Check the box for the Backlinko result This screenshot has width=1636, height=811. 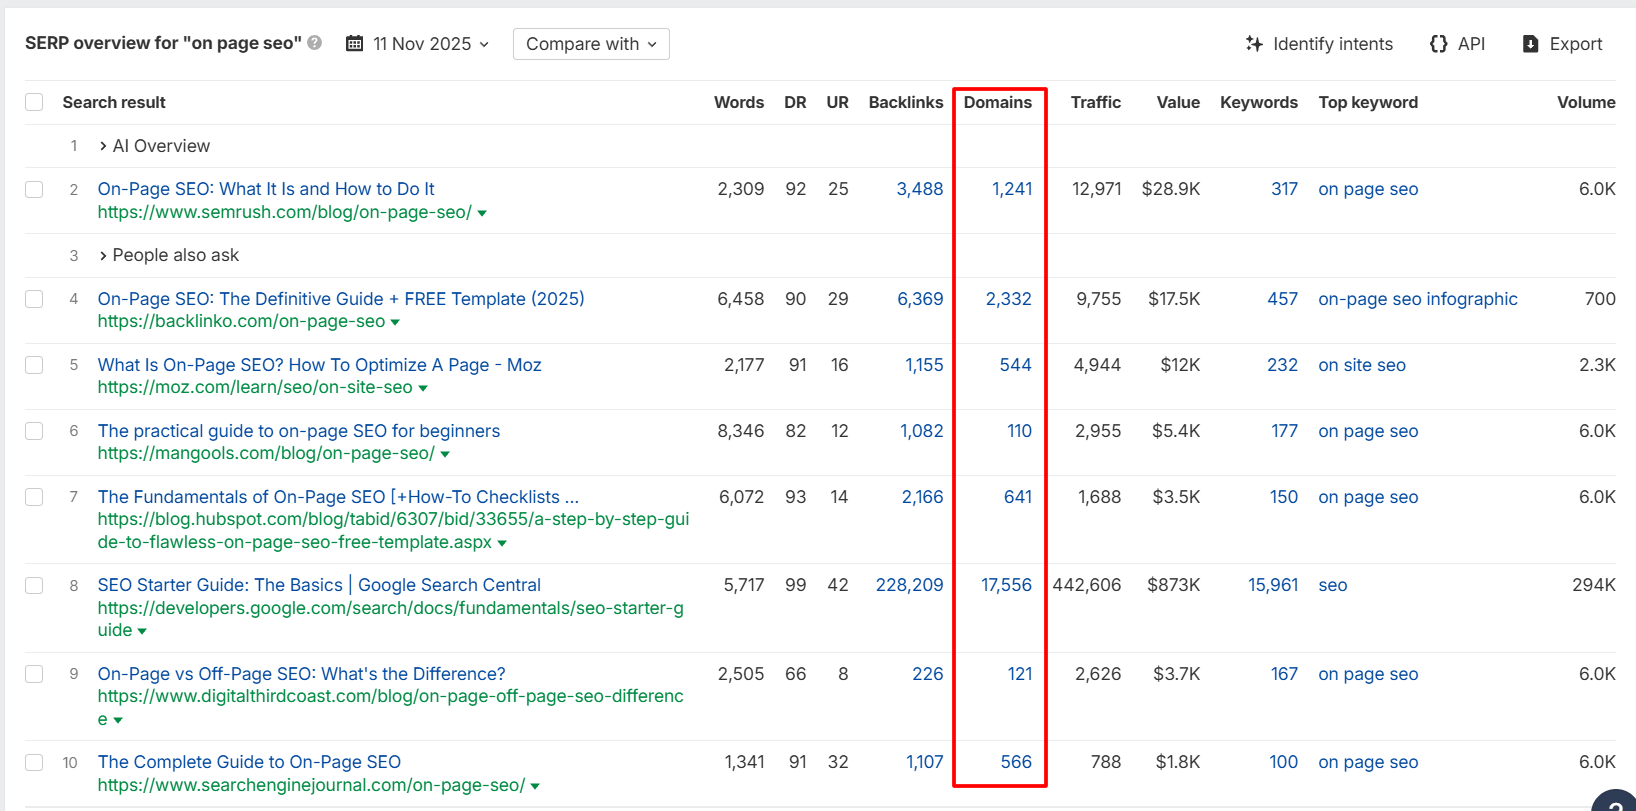tap(34, 299)
